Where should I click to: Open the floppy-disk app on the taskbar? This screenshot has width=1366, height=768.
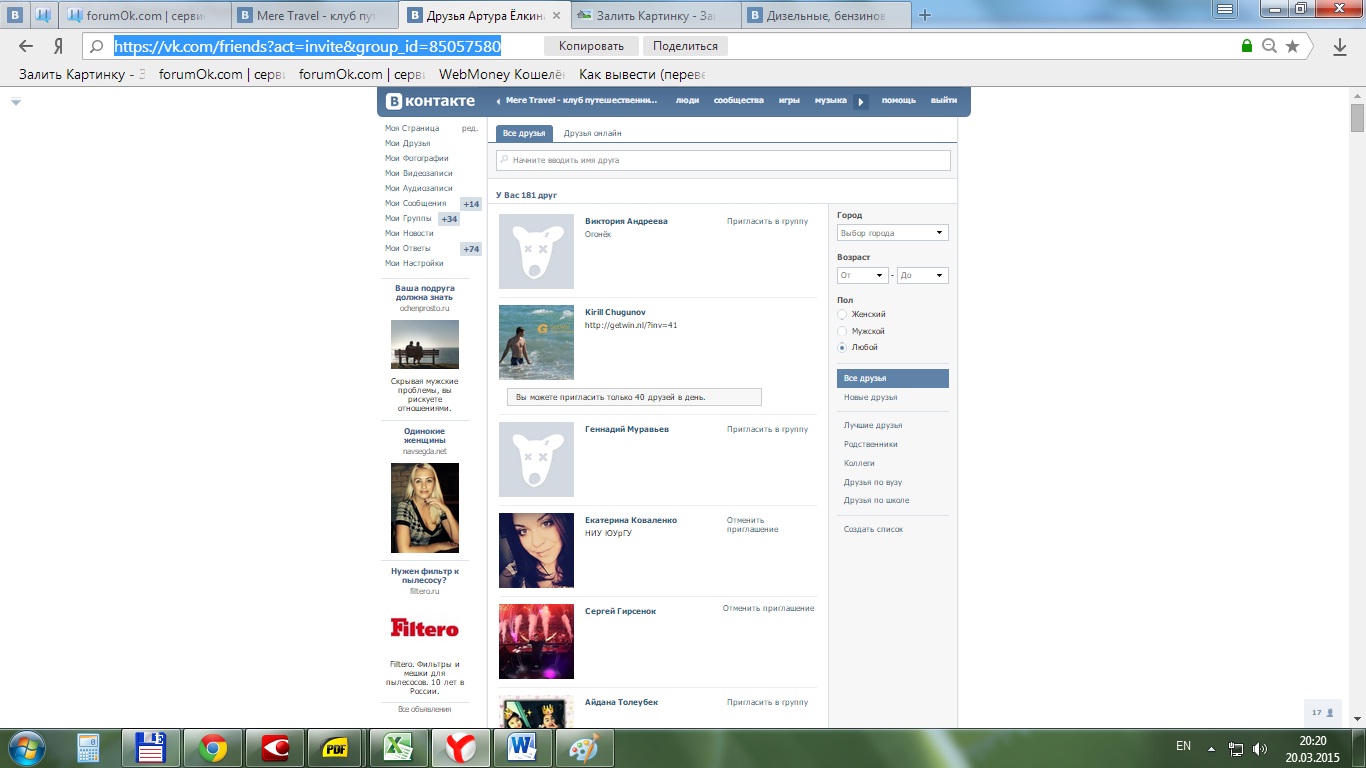(x=150, y=748)
